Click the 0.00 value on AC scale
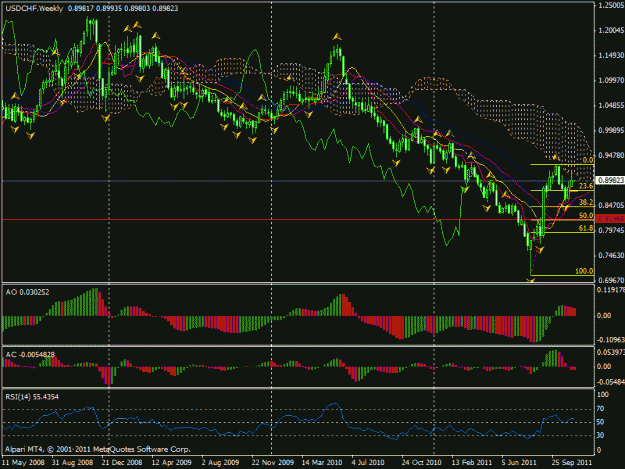625x469 pixels. tap(604, 366)
